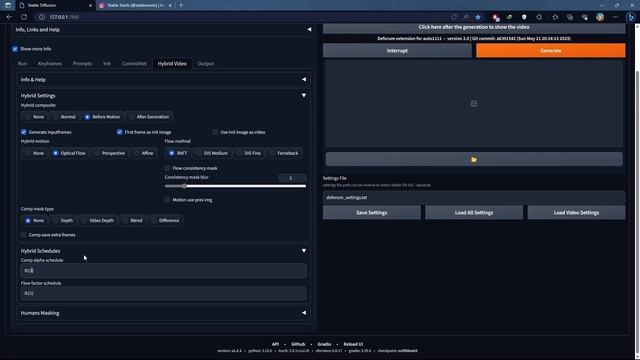Select Blend comp mask type
Screen dimensions: 640x360
coord(132,220)
